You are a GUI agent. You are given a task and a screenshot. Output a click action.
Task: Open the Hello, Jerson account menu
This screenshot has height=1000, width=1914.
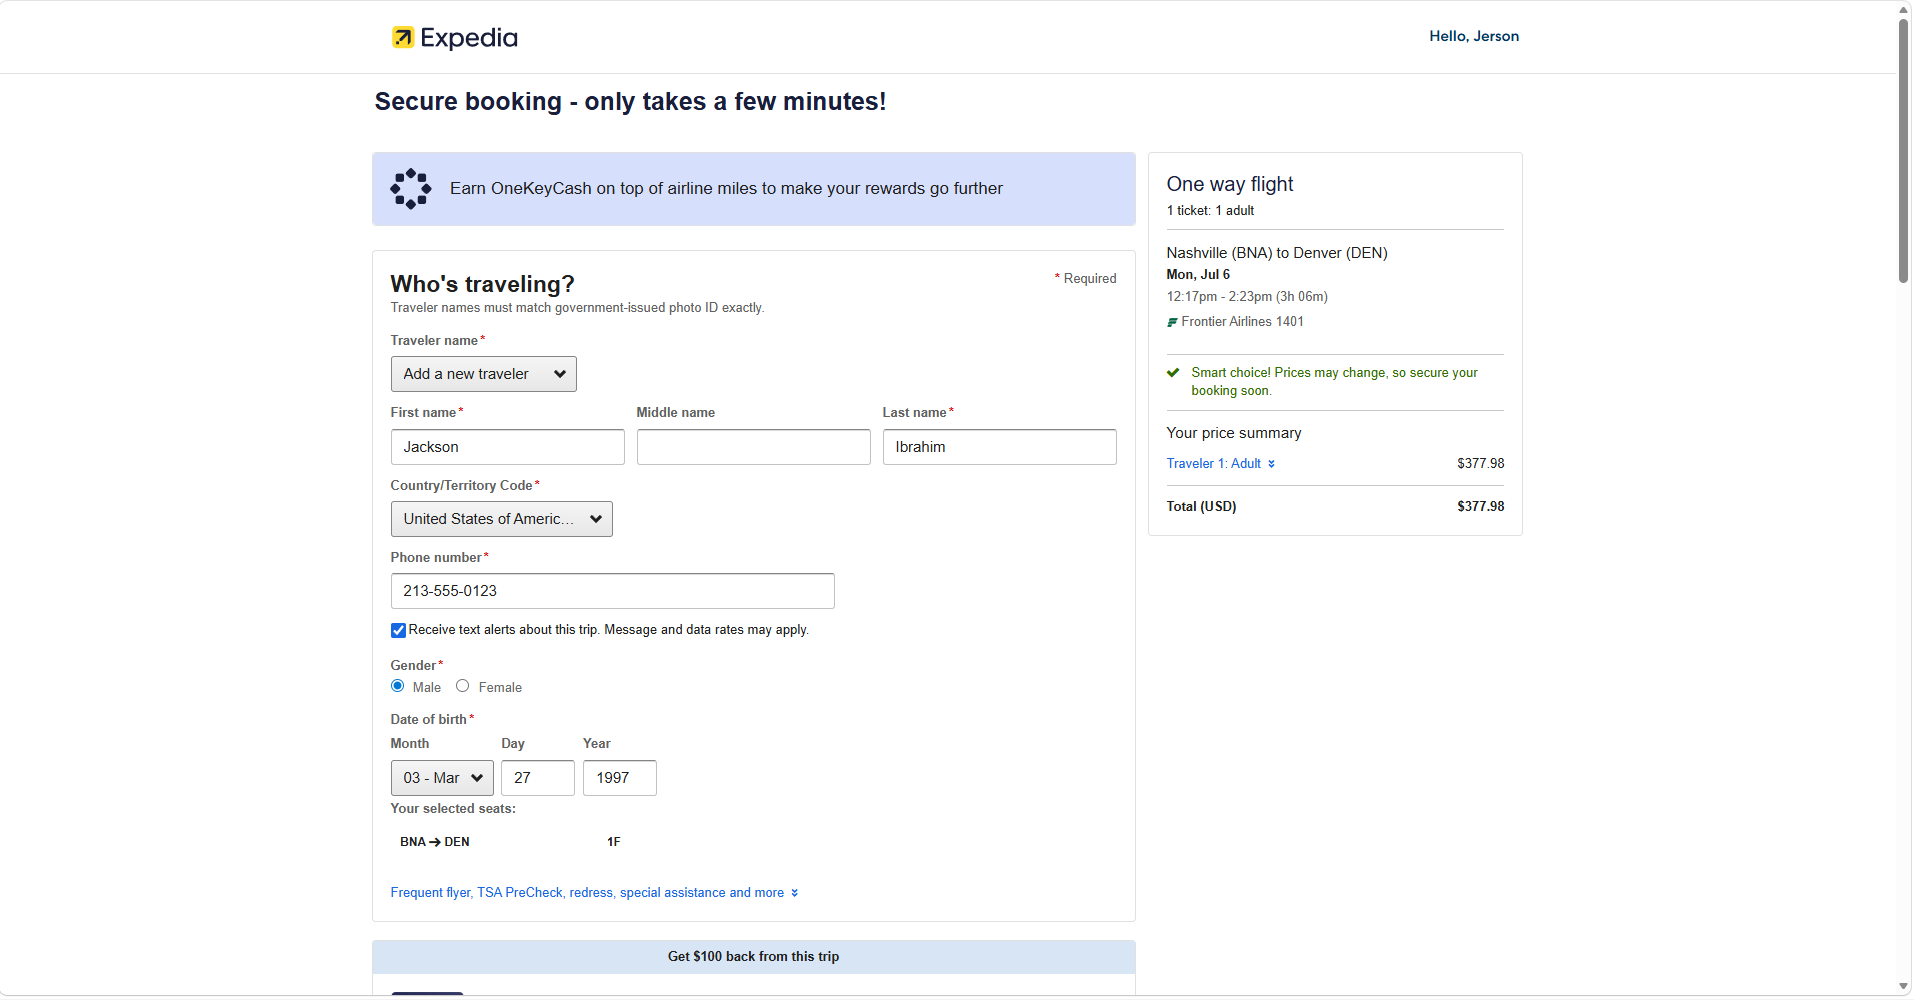[x=1474, y=36]
